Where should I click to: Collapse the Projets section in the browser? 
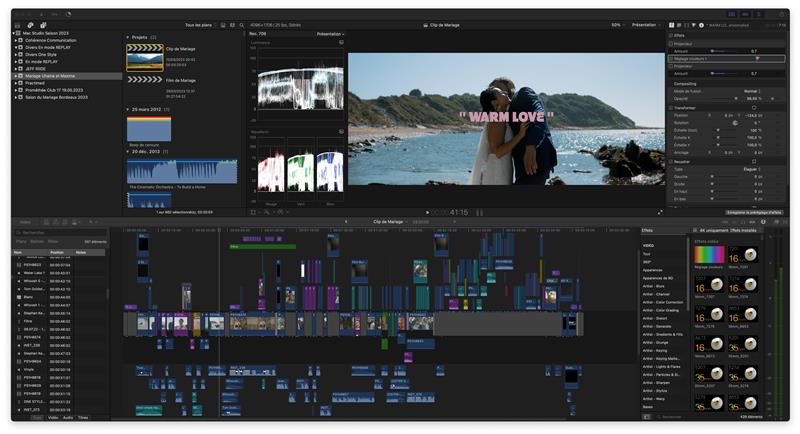point(128,37)
